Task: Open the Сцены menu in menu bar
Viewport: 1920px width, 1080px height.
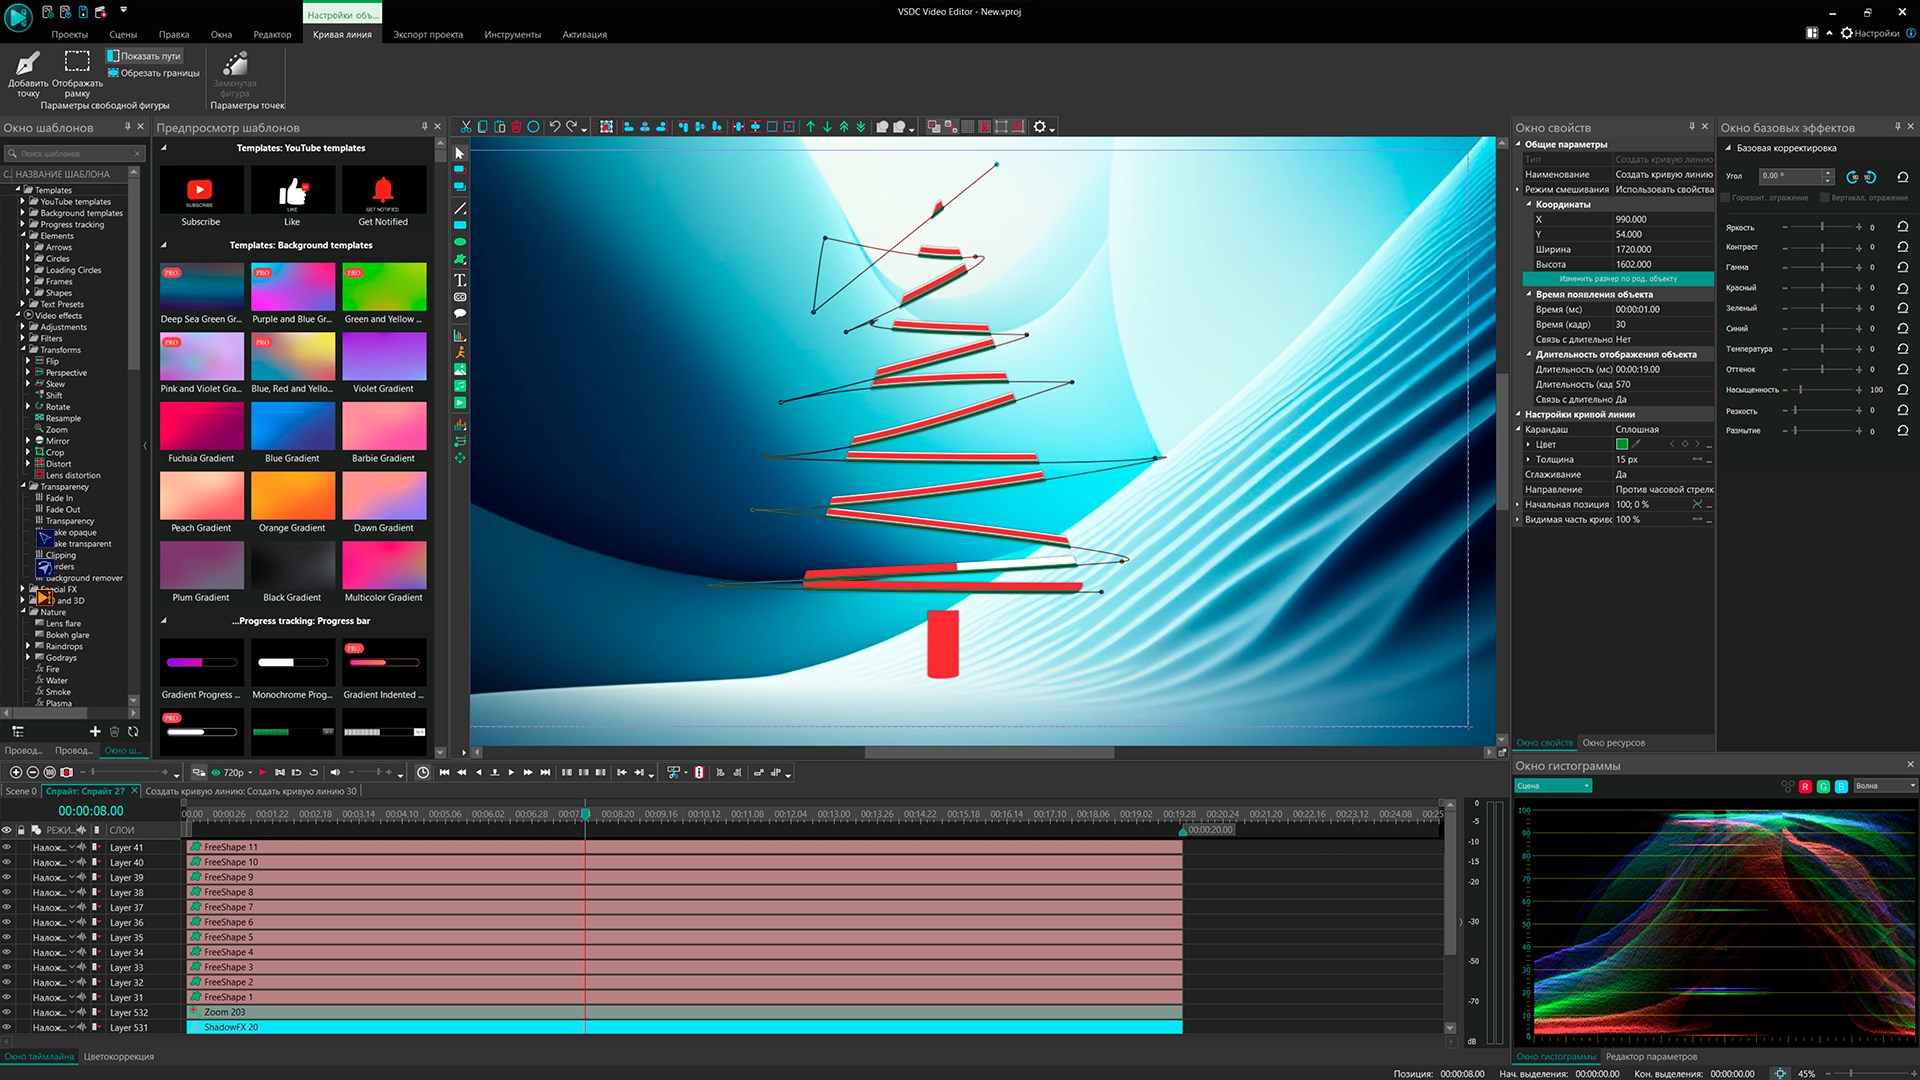Action: pos(121,33)
